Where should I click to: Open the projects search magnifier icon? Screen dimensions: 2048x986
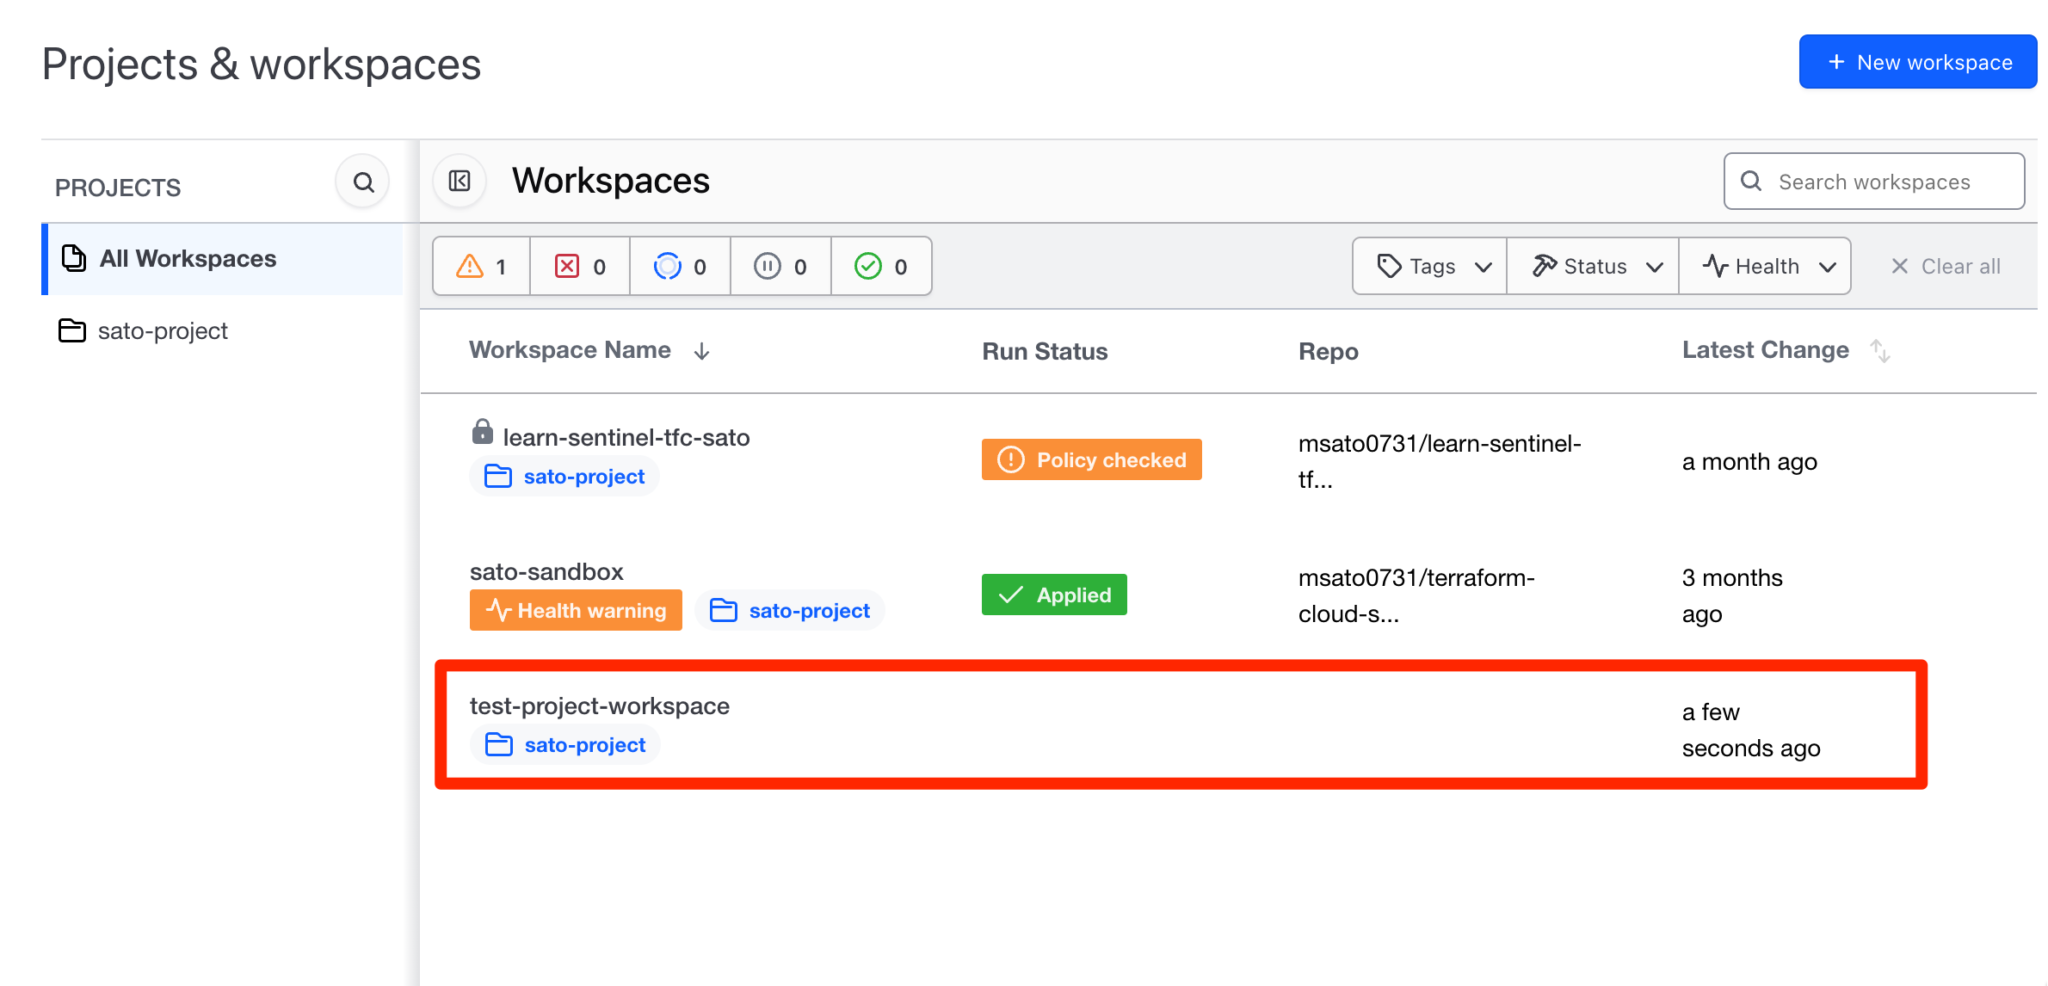click(362, 182)
